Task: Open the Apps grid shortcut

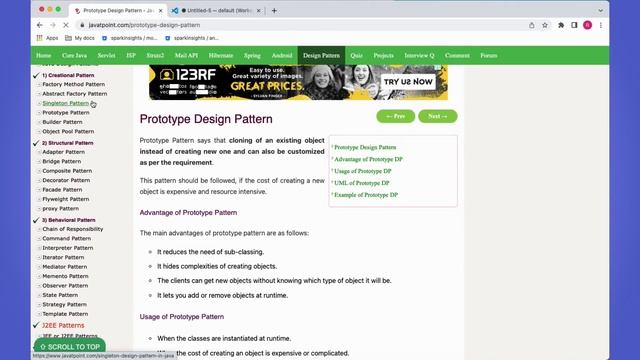Action: point(47,38)
